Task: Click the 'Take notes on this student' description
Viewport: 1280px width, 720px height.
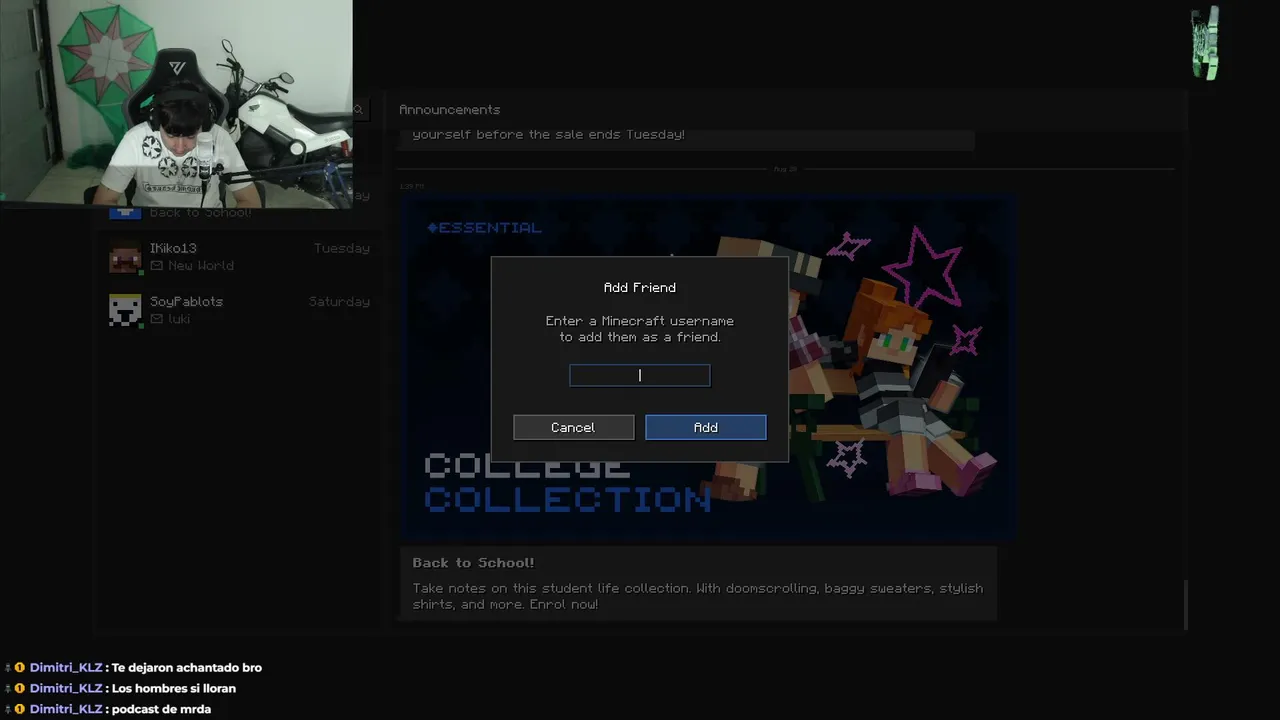Action: [x=698, y=596]
